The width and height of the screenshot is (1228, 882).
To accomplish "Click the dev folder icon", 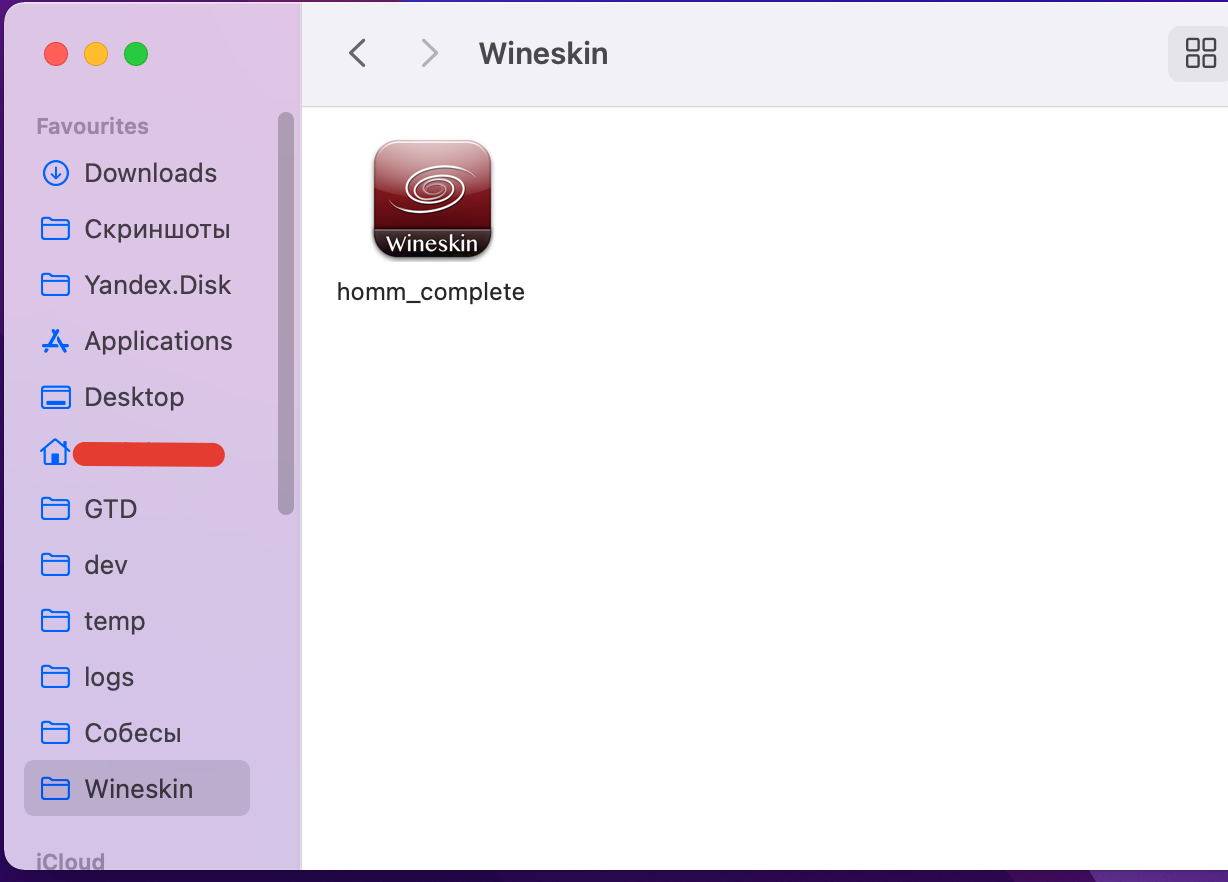I will point(55,565).
